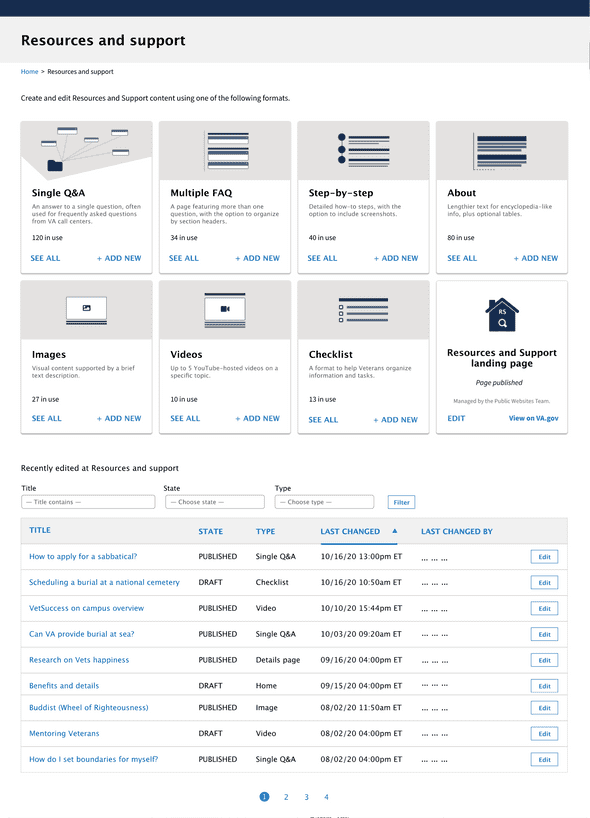The height and width of the screenshot is (818, 590).
Task: Open View on VA.gov link
Action: pyautogui.click(x=534, y=418)
